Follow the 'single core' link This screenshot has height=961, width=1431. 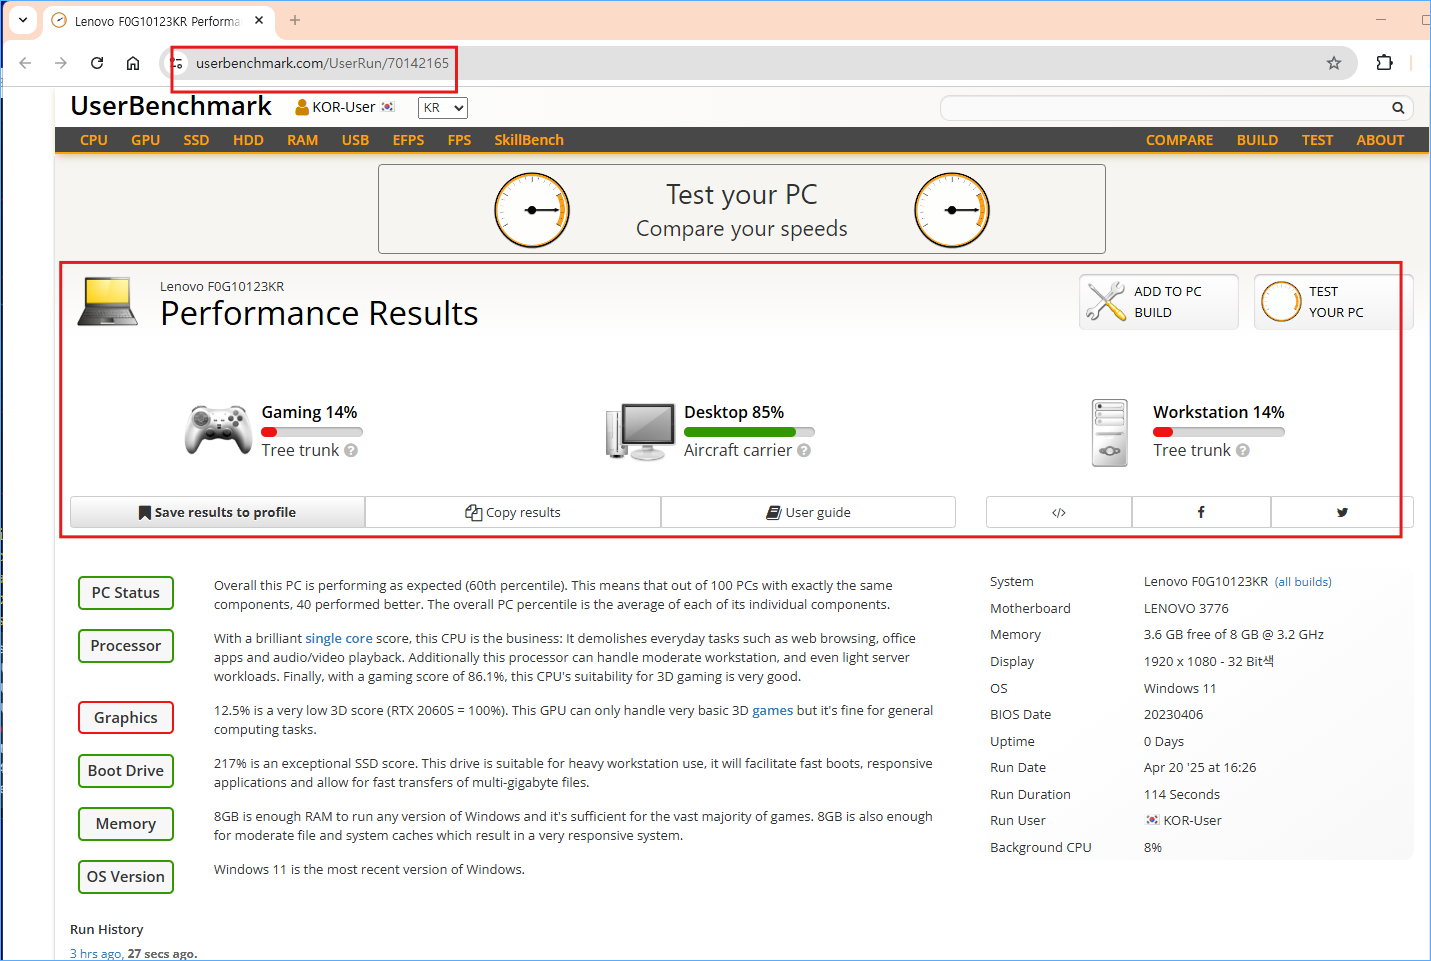click(x=339, y=638)
